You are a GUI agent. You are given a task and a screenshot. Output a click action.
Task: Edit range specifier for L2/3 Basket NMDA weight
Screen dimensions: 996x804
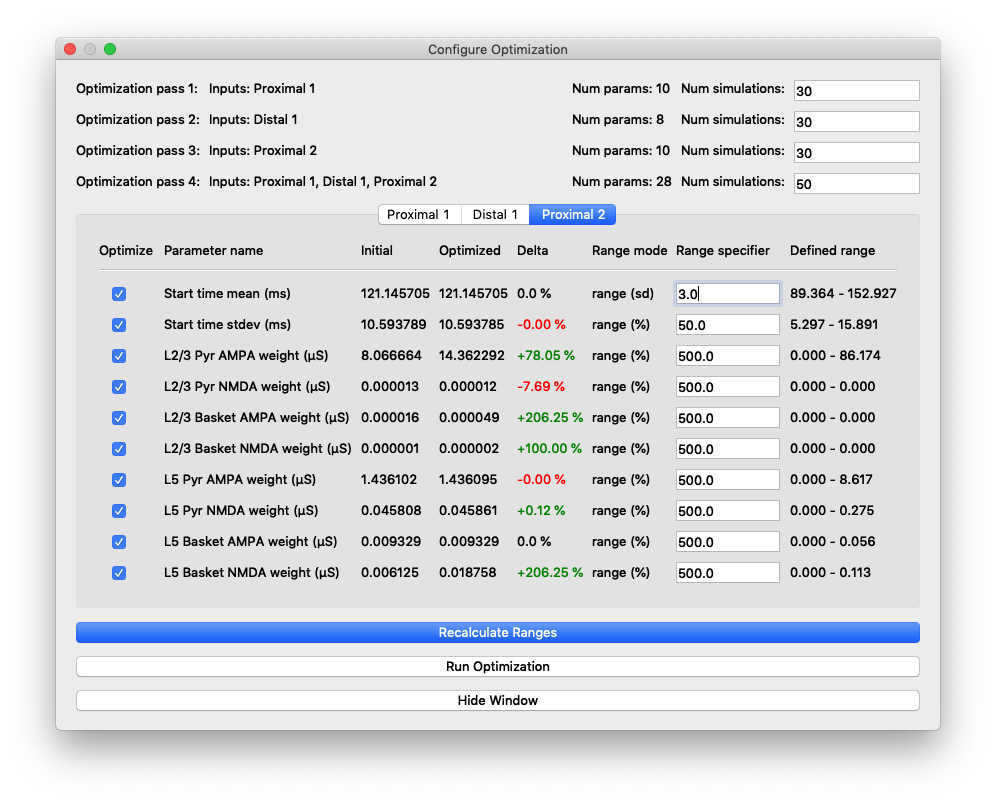click(x=727, y=449)
